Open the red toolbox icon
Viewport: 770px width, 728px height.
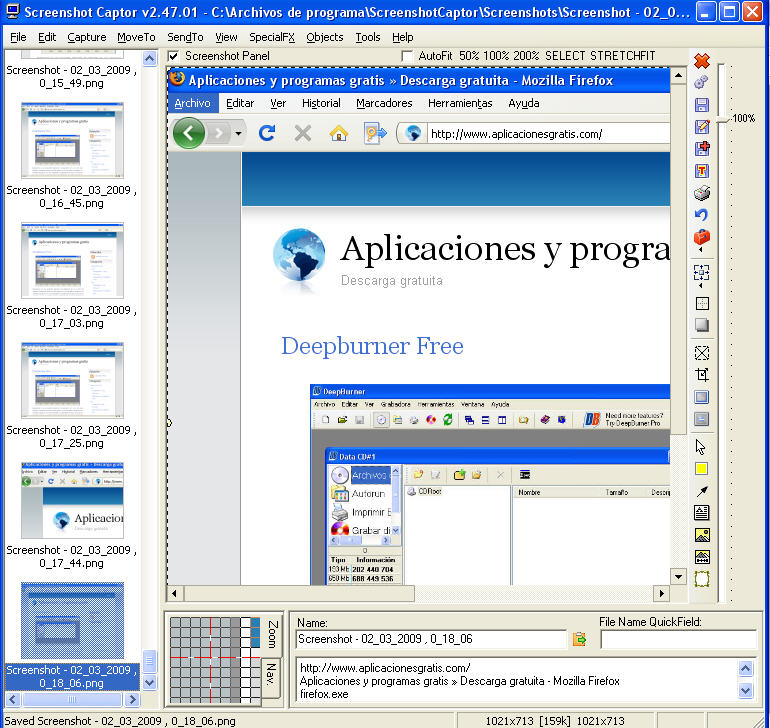[702, 237]
